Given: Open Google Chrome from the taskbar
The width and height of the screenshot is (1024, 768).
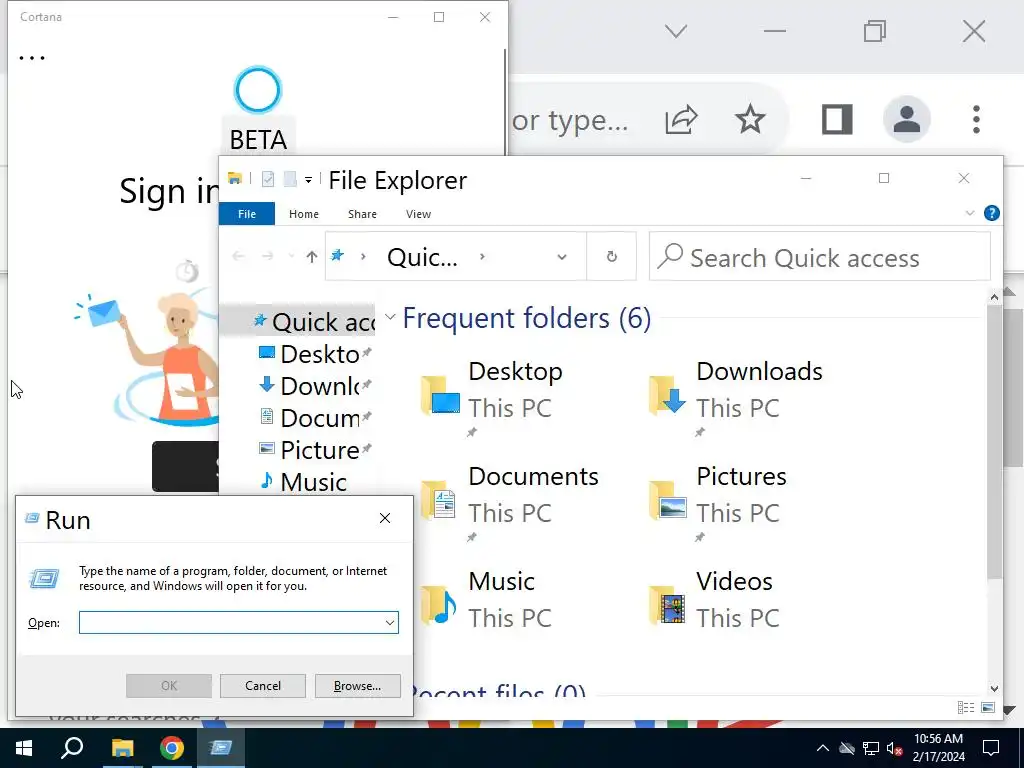Looking at the screenshot, I should coord(172,748).
